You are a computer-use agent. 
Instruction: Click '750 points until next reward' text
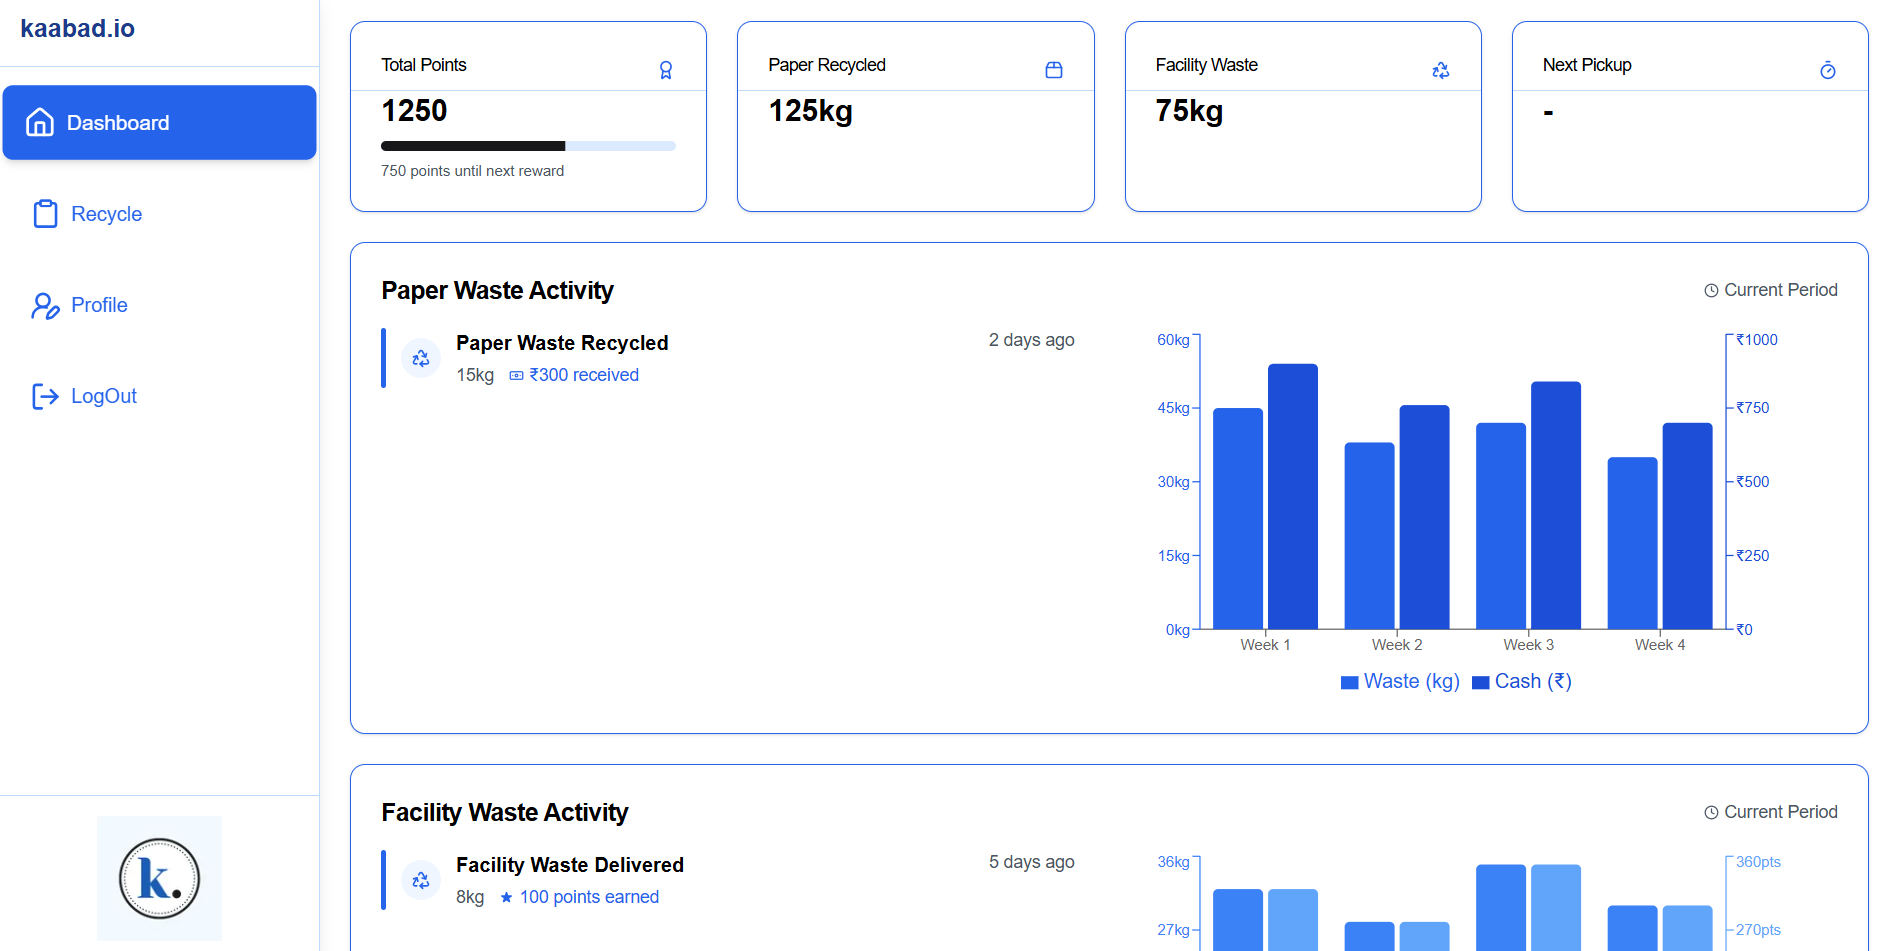click(x=472, y=171)
